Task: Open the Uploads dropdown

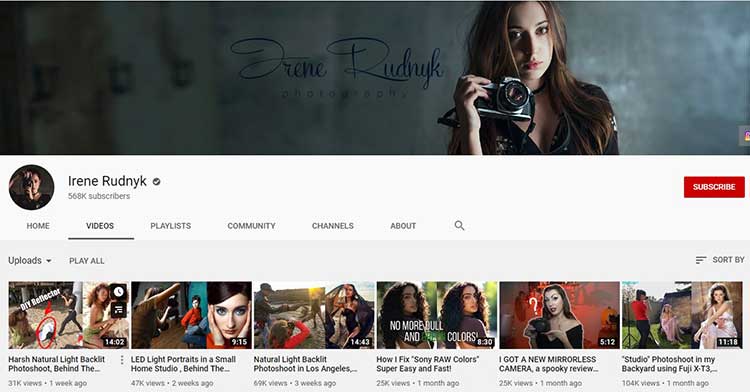Action: [x=30, y=261]
